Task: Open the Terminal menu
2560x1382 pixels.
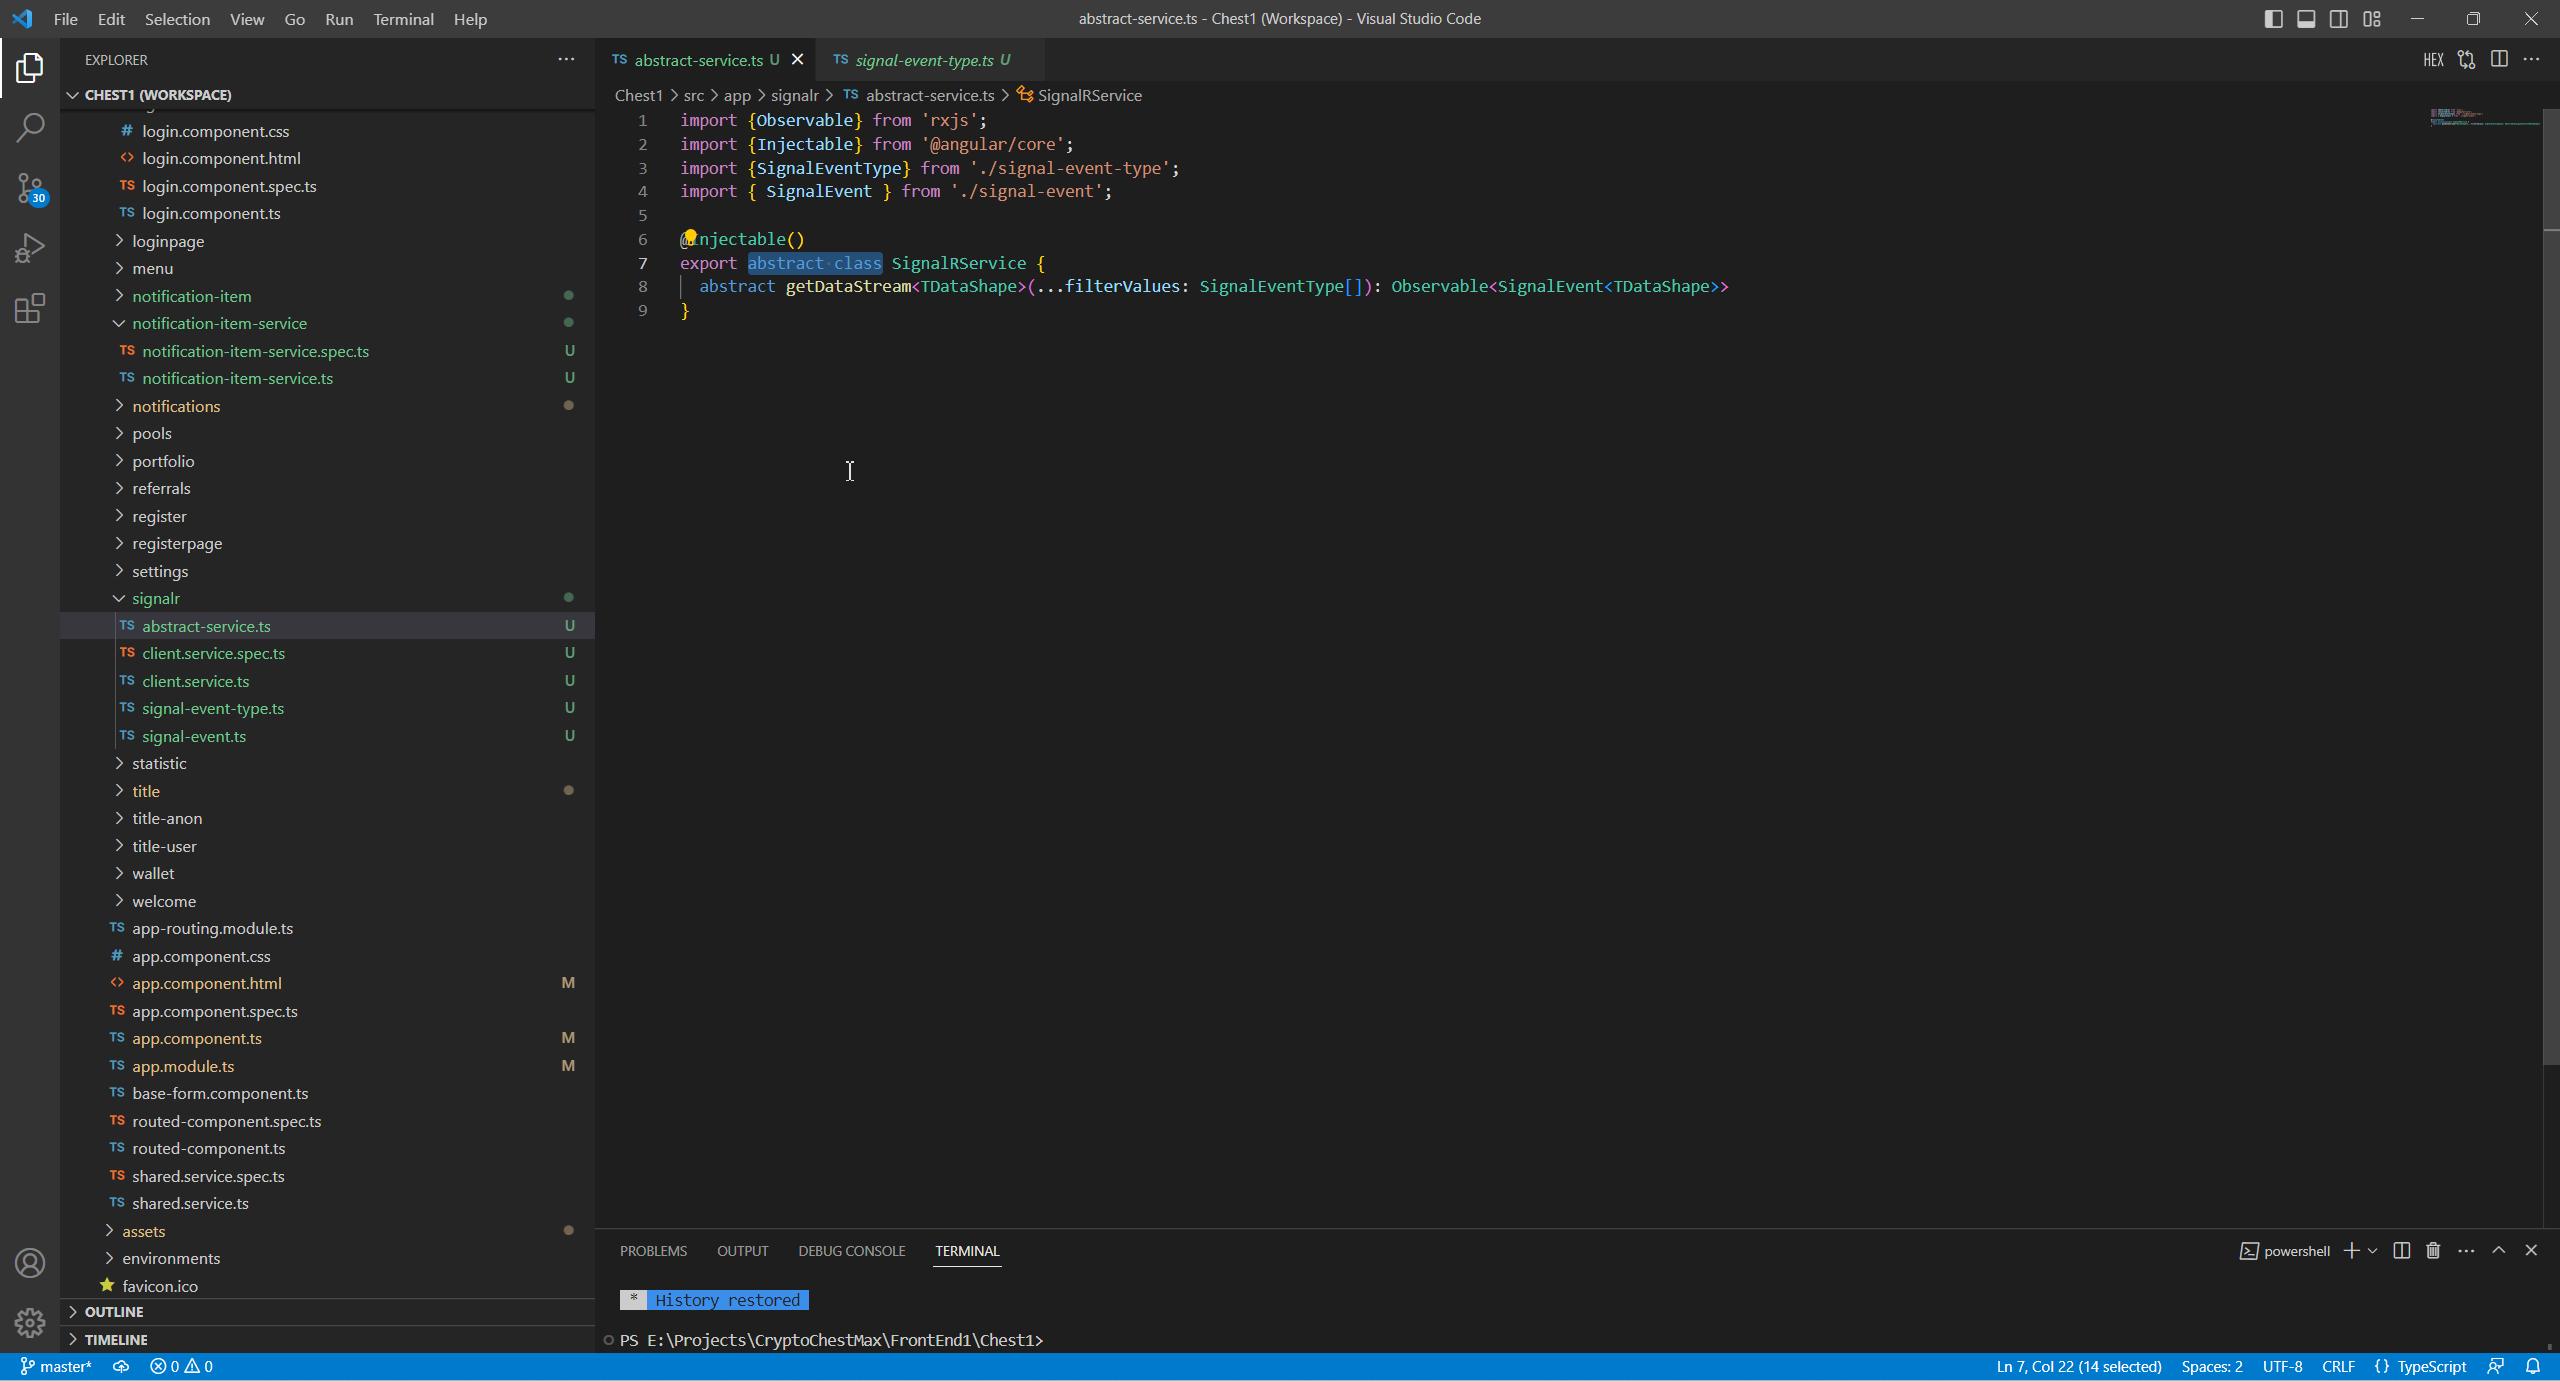Action: point(403,19)
